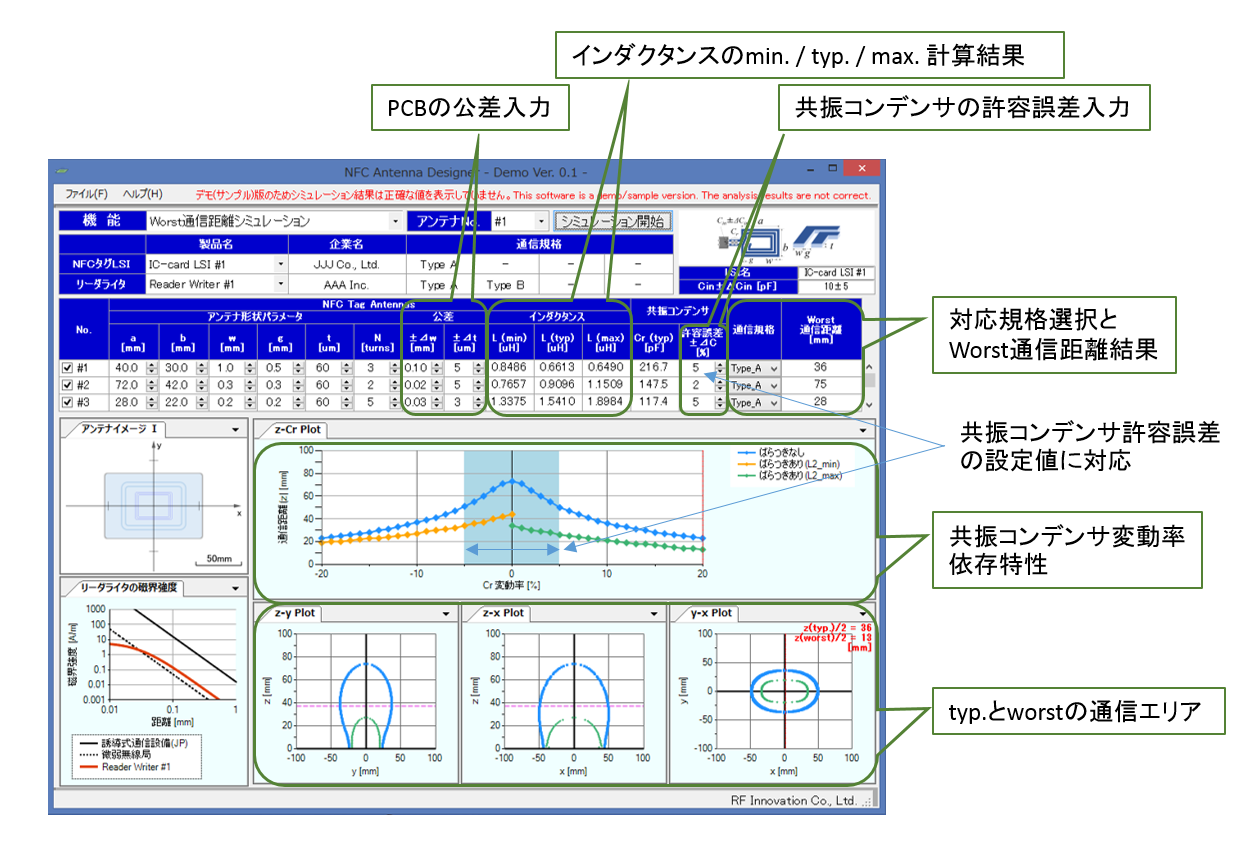Screen dimensions: 1253x851
Task: Open z-Cr Plot panel dropdown arrow
Action: [862, 430]
